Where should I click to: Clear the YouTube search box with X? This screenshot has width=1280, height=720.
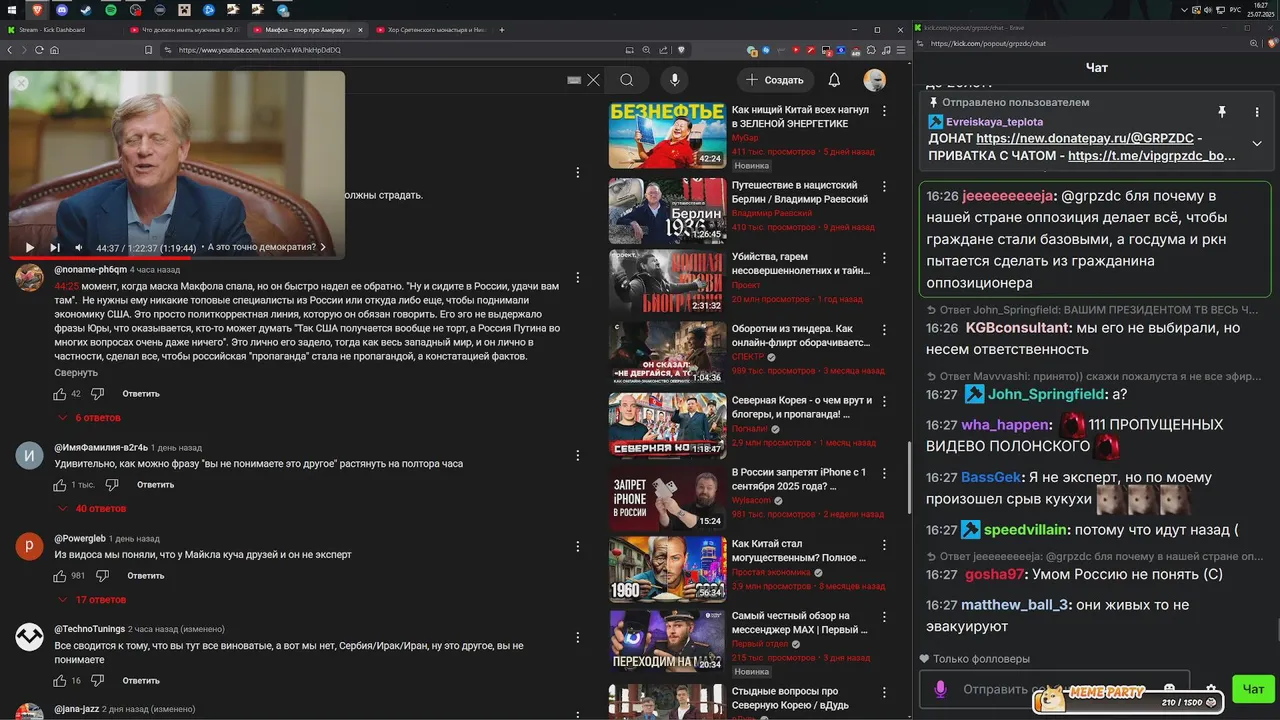tap(593, 80)
